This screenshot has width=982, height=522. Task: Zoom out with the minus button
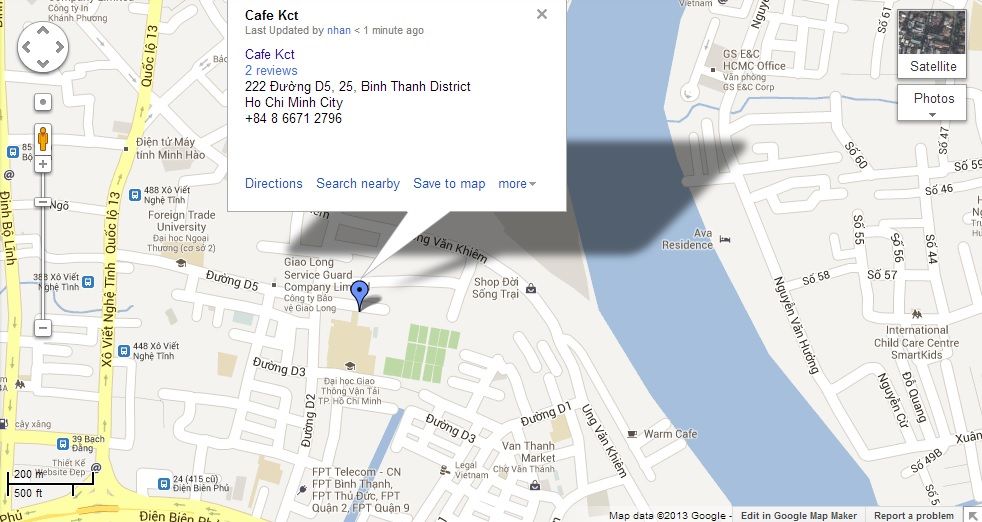tap(43, 328)
